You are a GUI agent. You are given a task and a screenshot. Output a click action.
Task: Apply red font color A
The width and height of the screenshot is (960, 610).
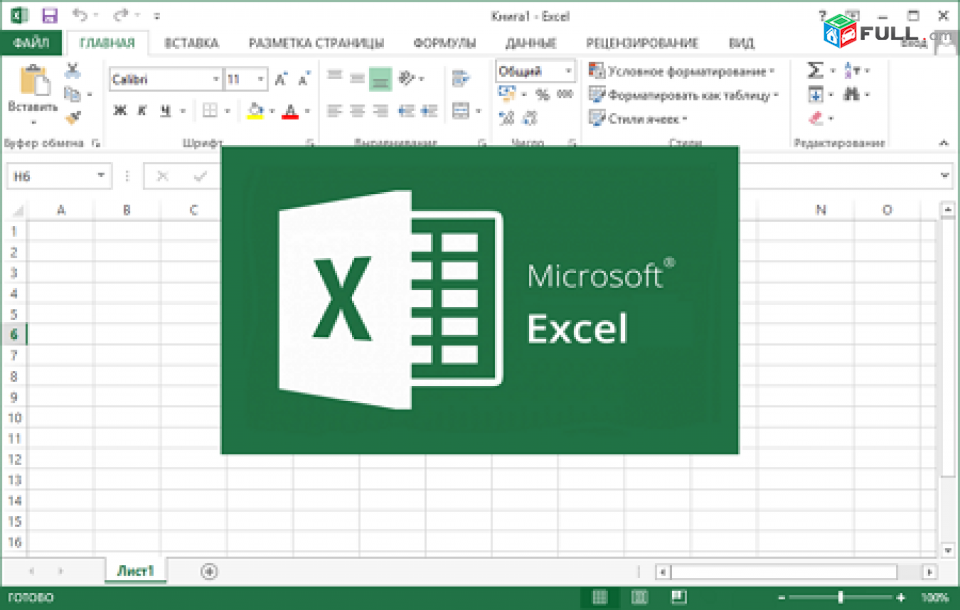click(x=290, y=111)
